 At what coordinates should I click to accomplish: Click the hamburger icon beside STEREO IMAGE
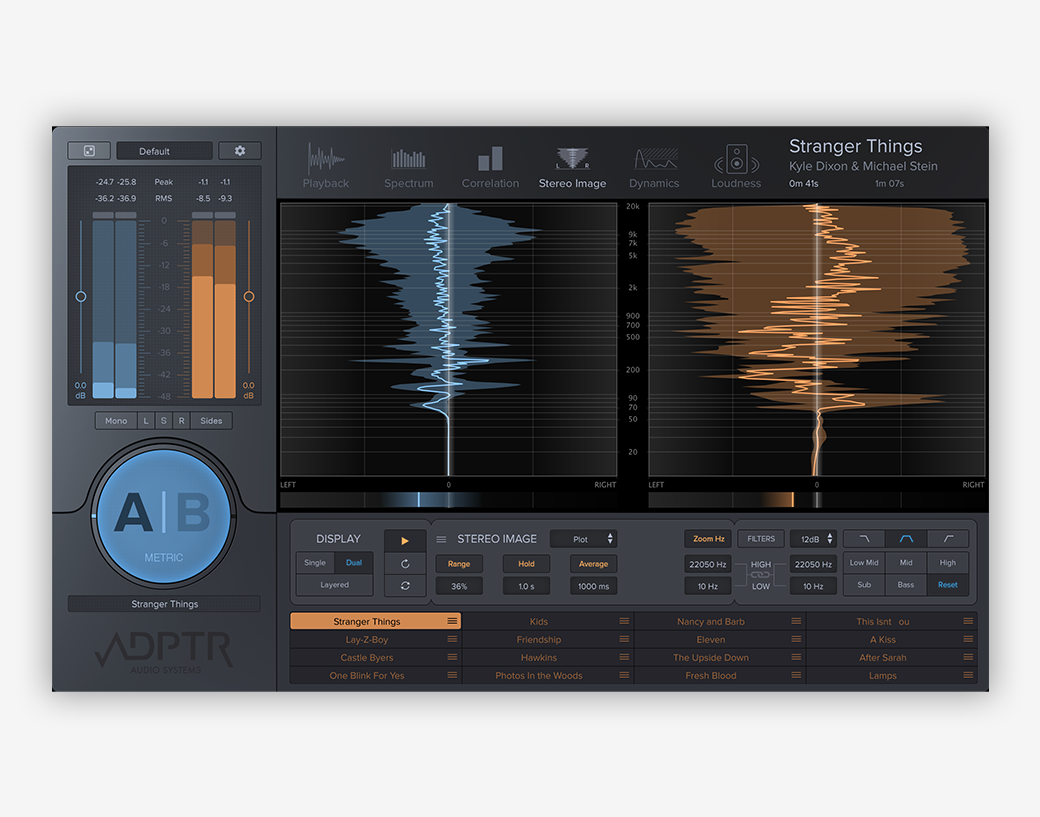coord(441,539)
